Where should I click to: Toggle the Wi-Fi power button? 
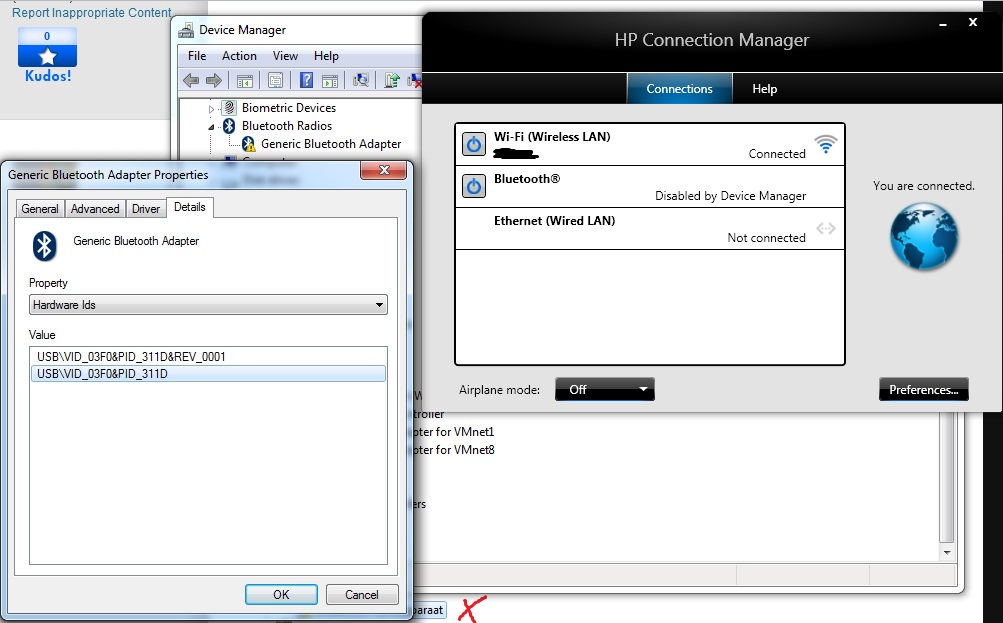click(474, 145)
